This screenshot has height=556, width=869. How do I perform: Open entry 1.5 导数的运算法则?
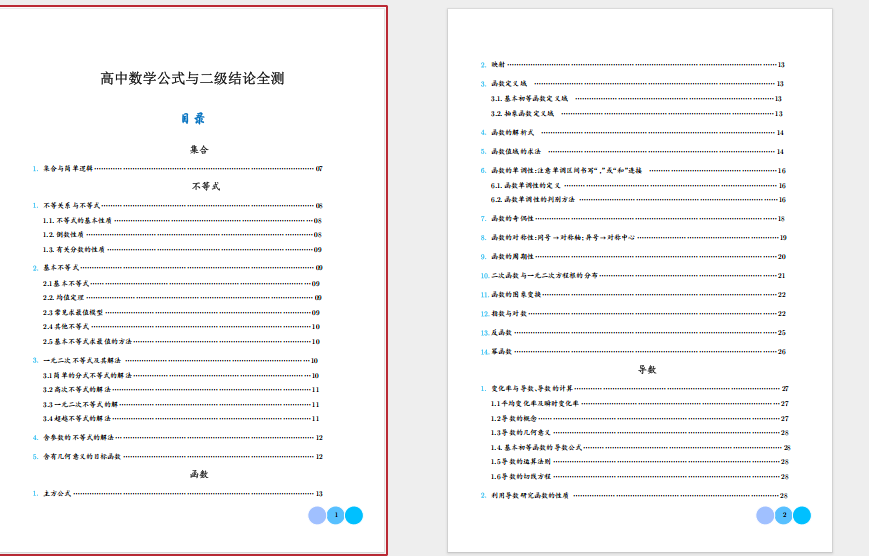coord(640,461)
